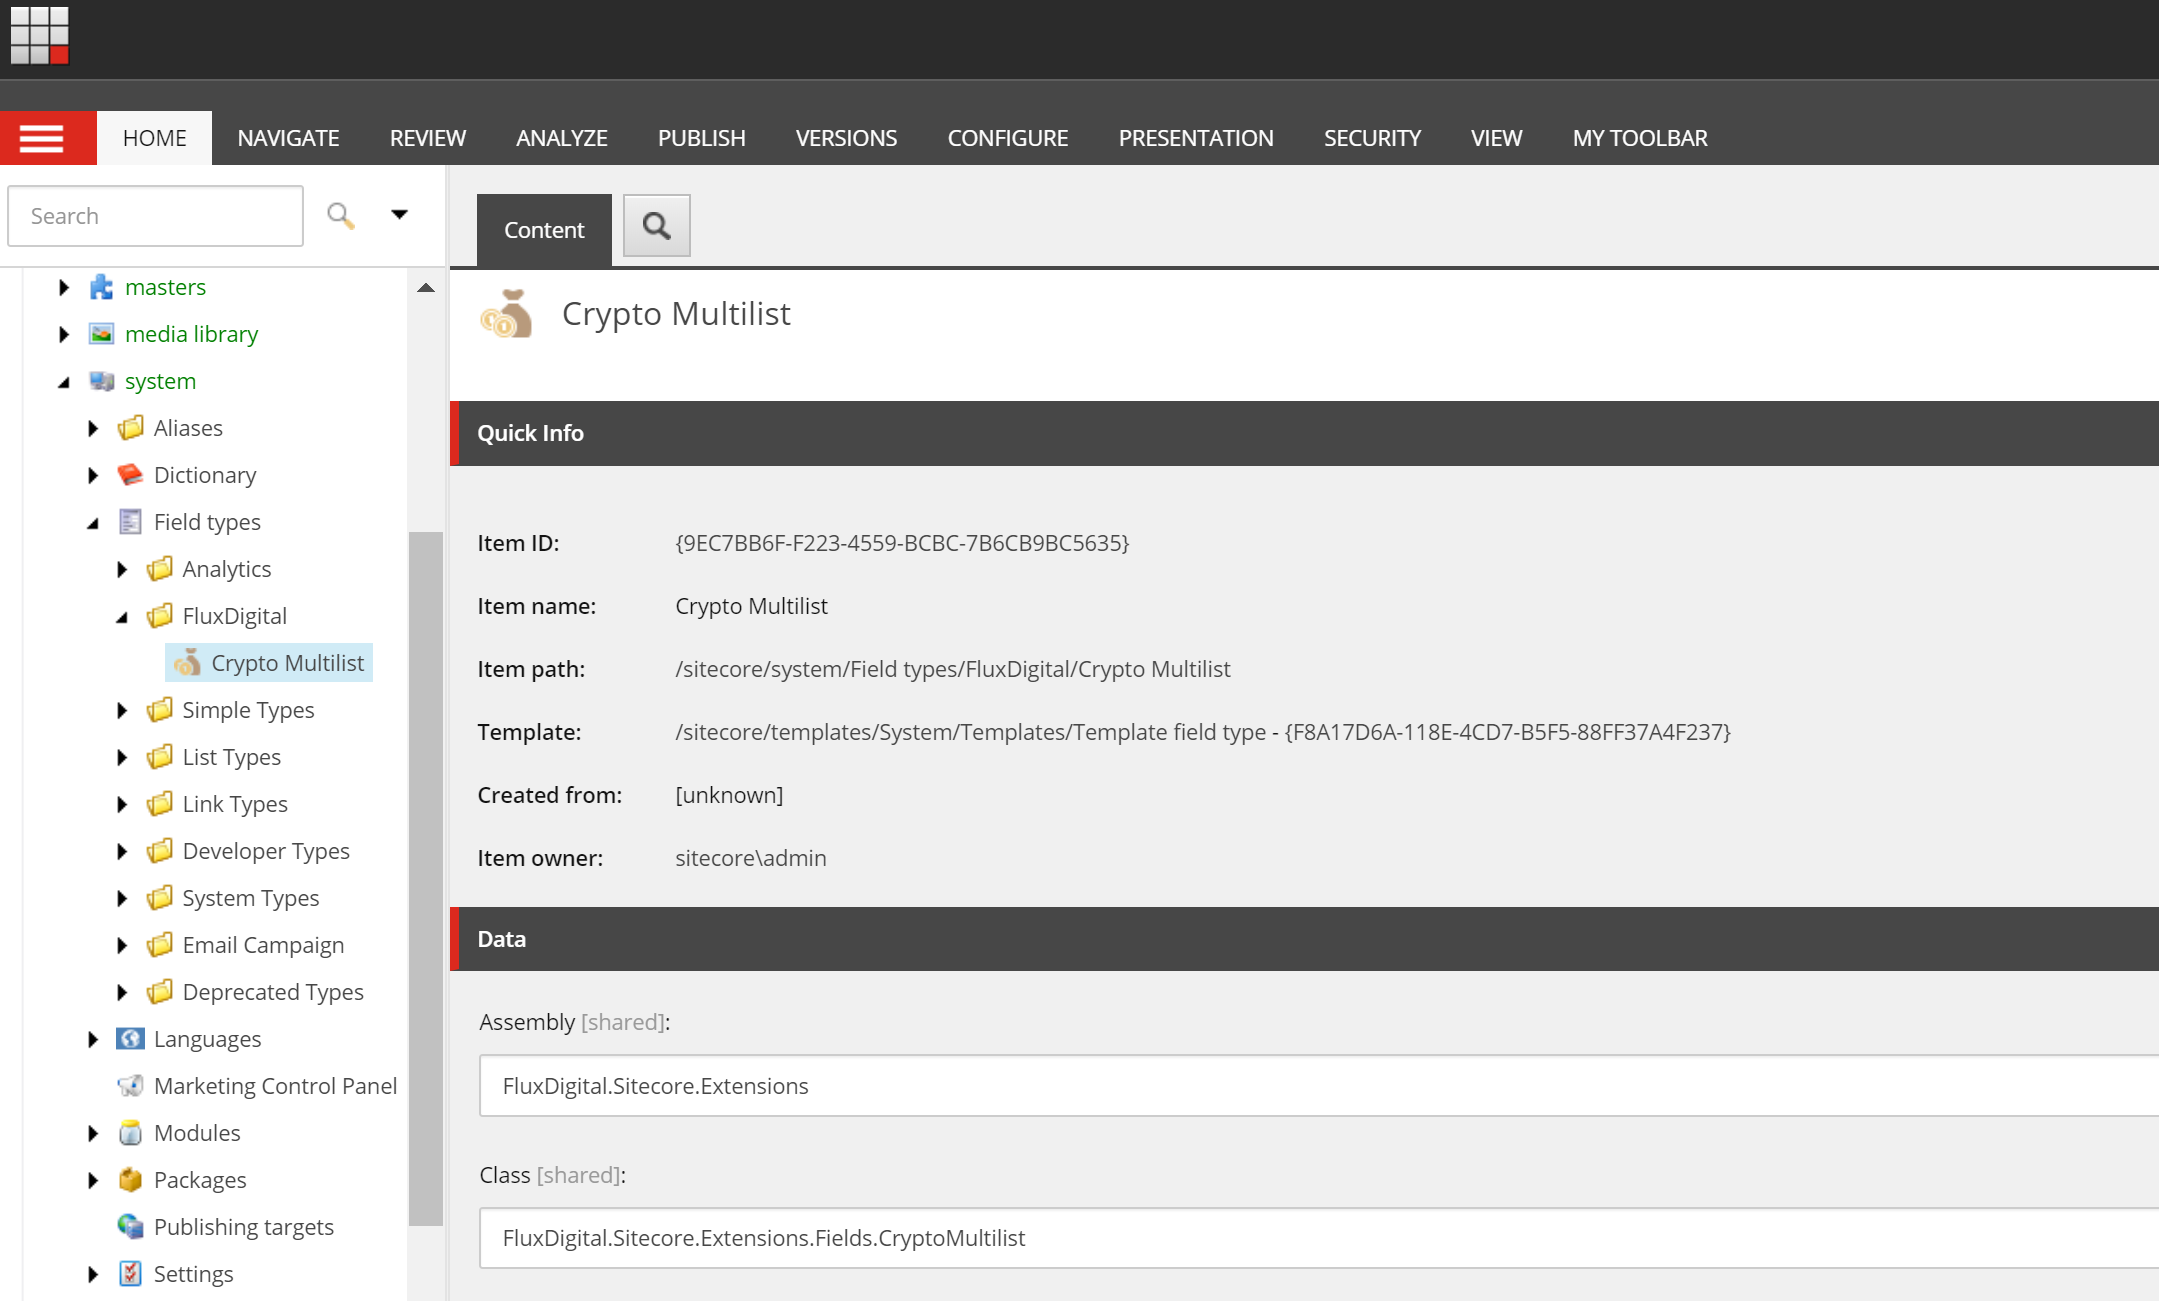Expand the Packages tree node
The image size is (2159, 1301).
93,1181
